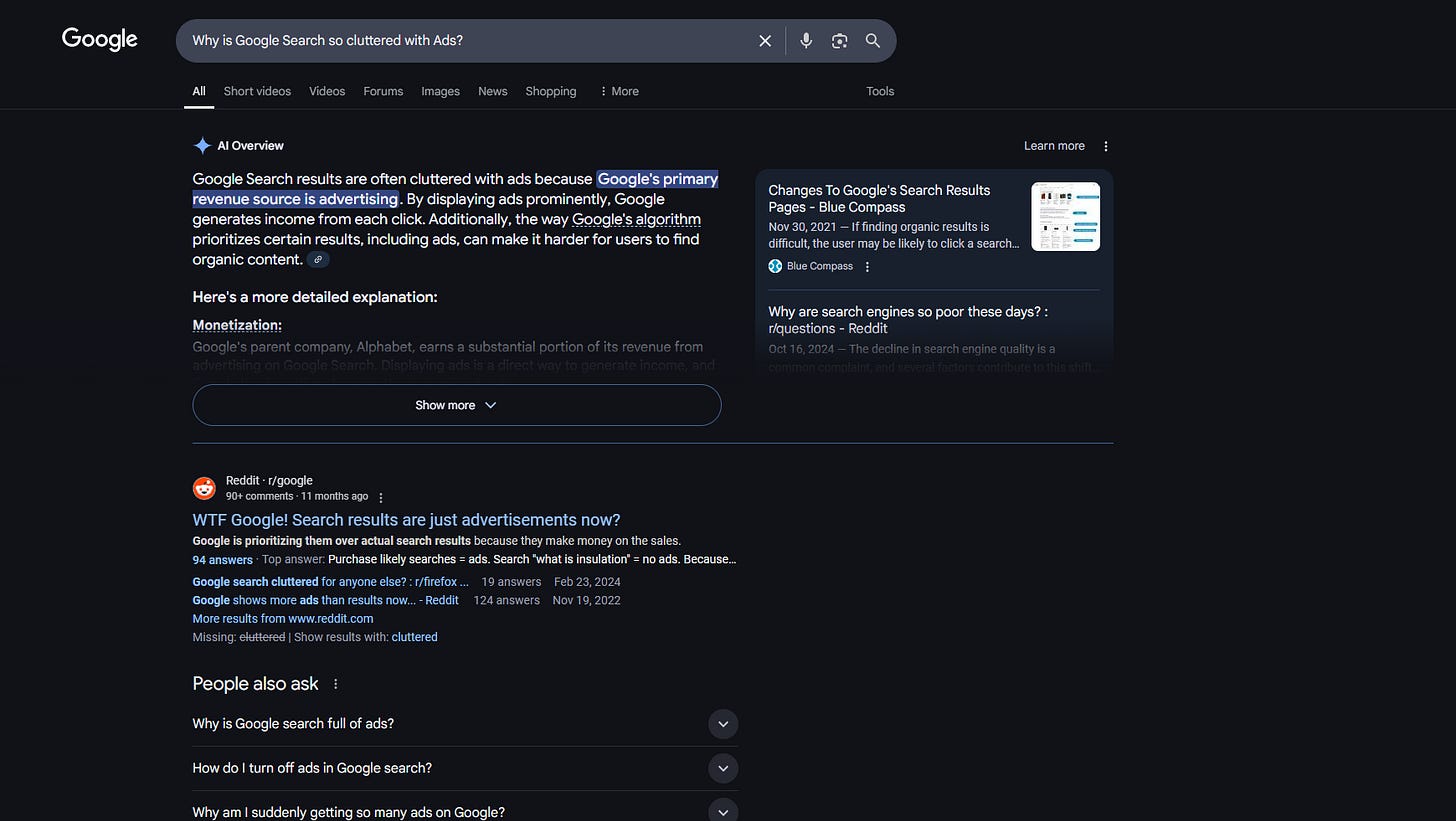Screen dimensions: 1456x821
Task: Switch to the News tab
Action: click(x=493, y=91)
